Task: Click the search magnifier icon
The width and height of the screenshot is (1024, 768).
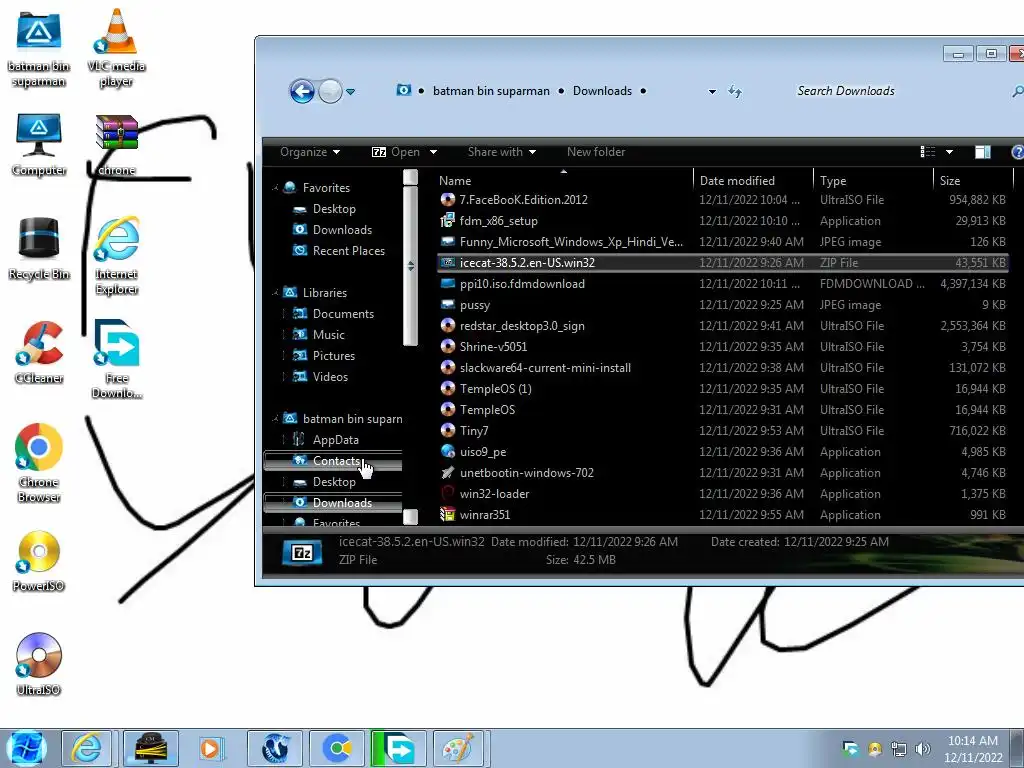Action: (1017, 91)
